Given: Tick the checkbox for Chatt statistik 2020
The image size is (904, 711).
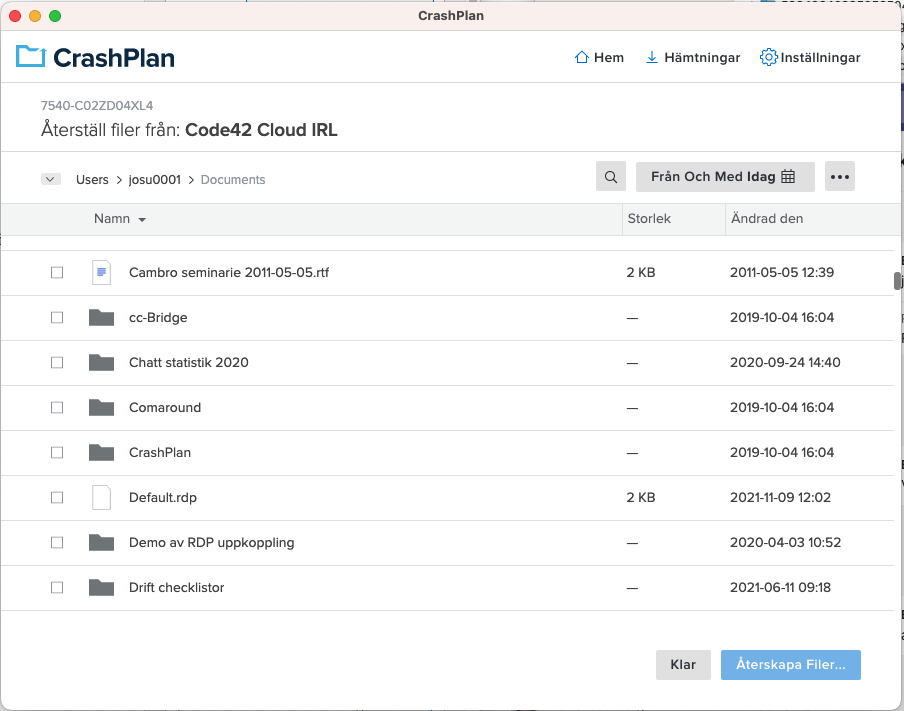Looking at the screenshot, I should [x=57, y=363].
